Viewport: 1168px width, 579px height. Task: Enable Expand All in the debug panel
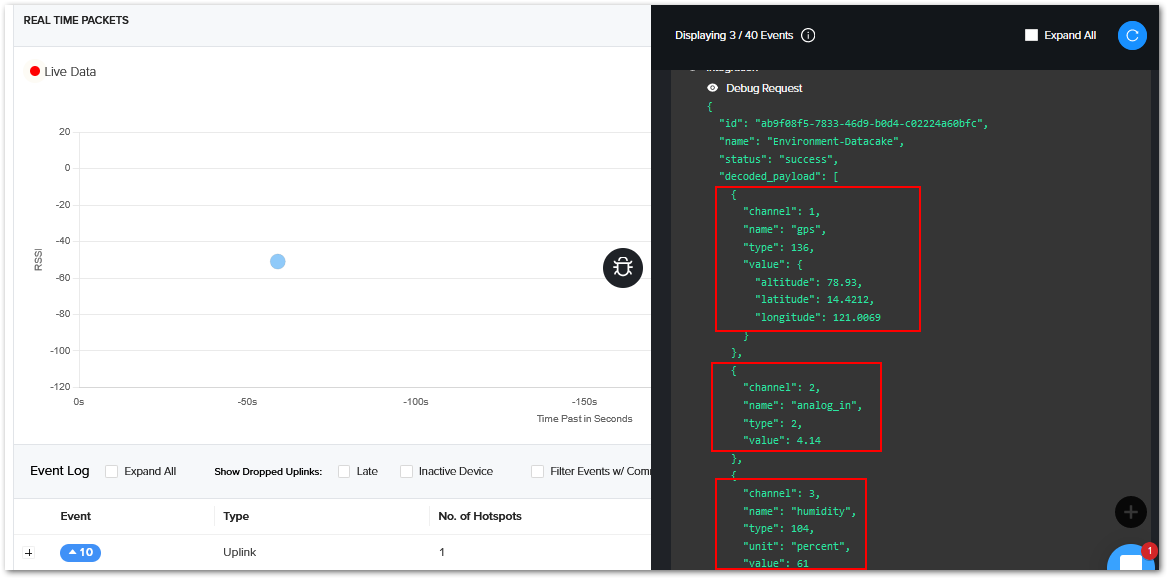tap(1032, 35)
